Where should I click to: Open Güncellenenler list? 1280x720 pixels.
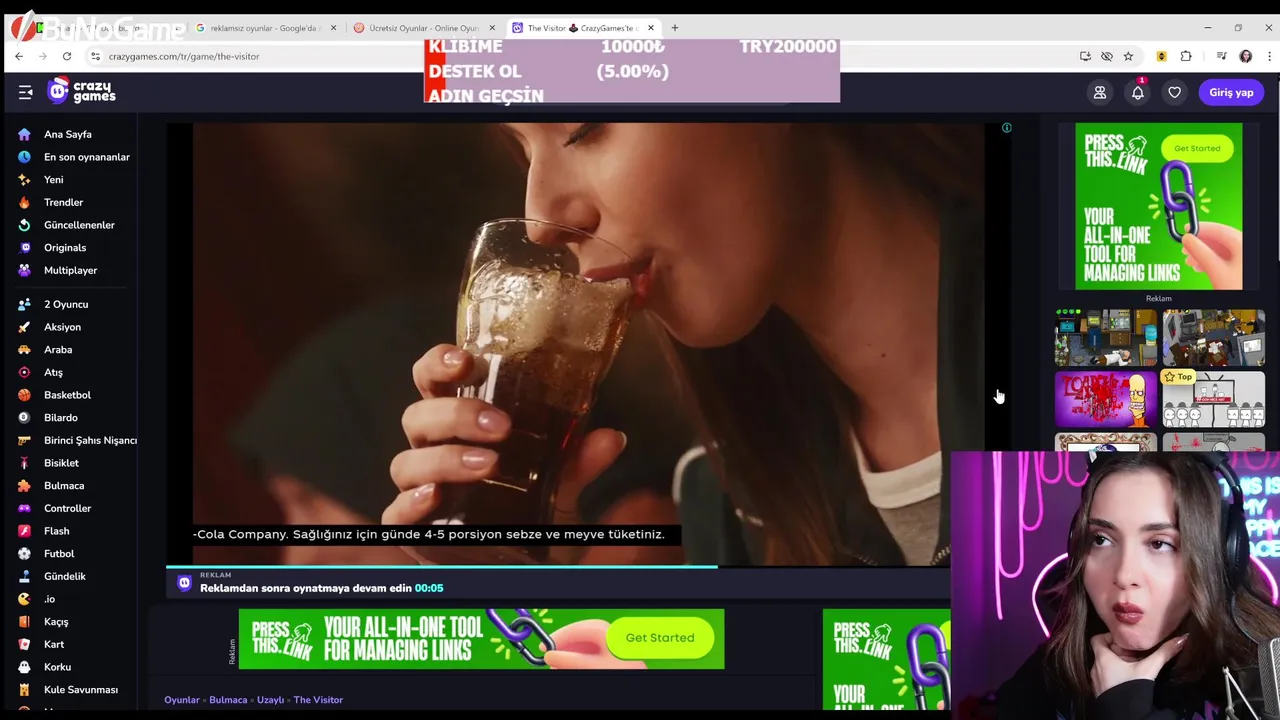click(79, 225)
